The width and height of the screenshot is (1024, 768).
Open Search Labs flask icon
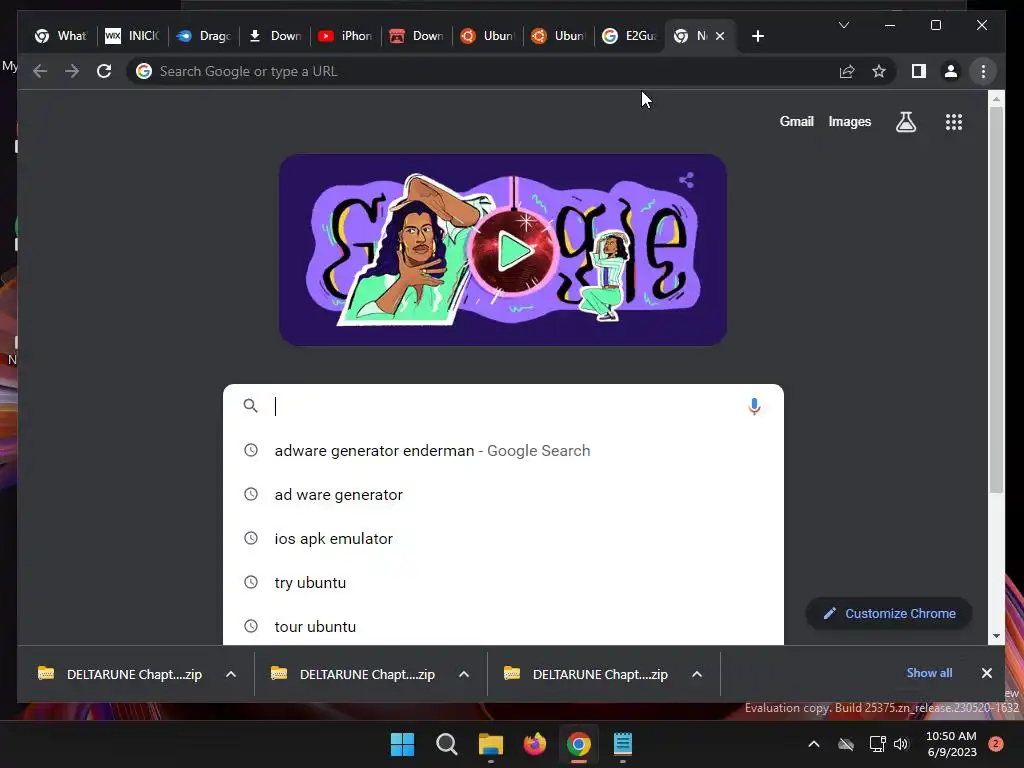tap(906, 121)
